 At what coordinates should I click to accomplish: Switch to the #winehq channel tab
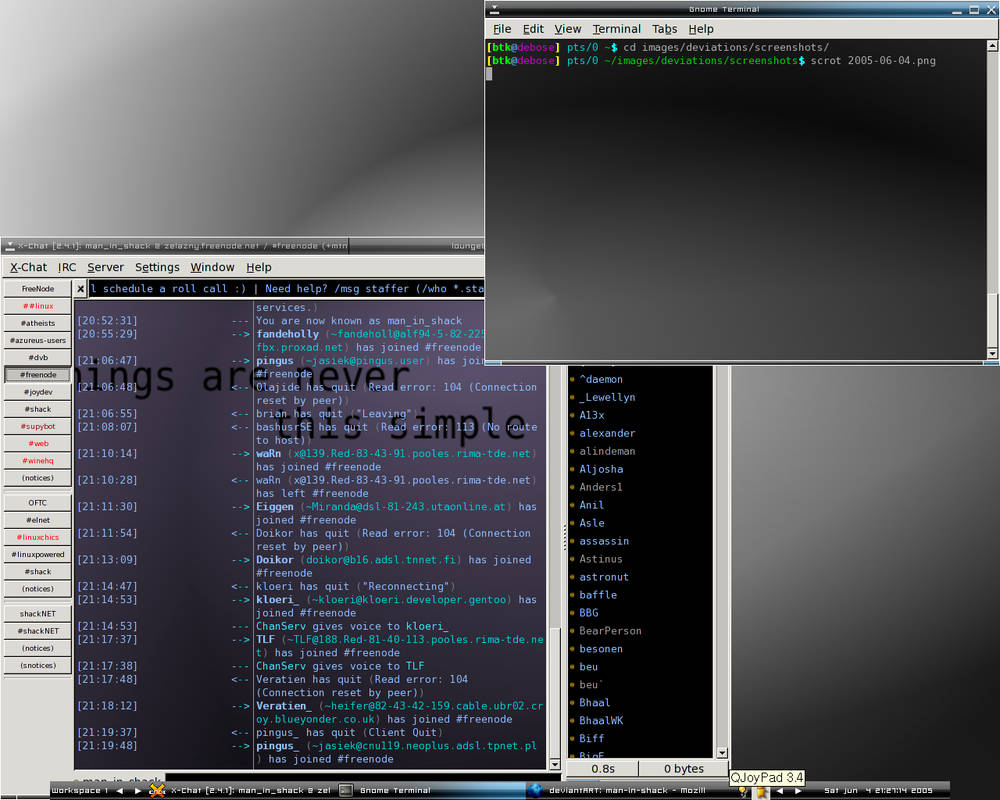(x=38, y=461)
